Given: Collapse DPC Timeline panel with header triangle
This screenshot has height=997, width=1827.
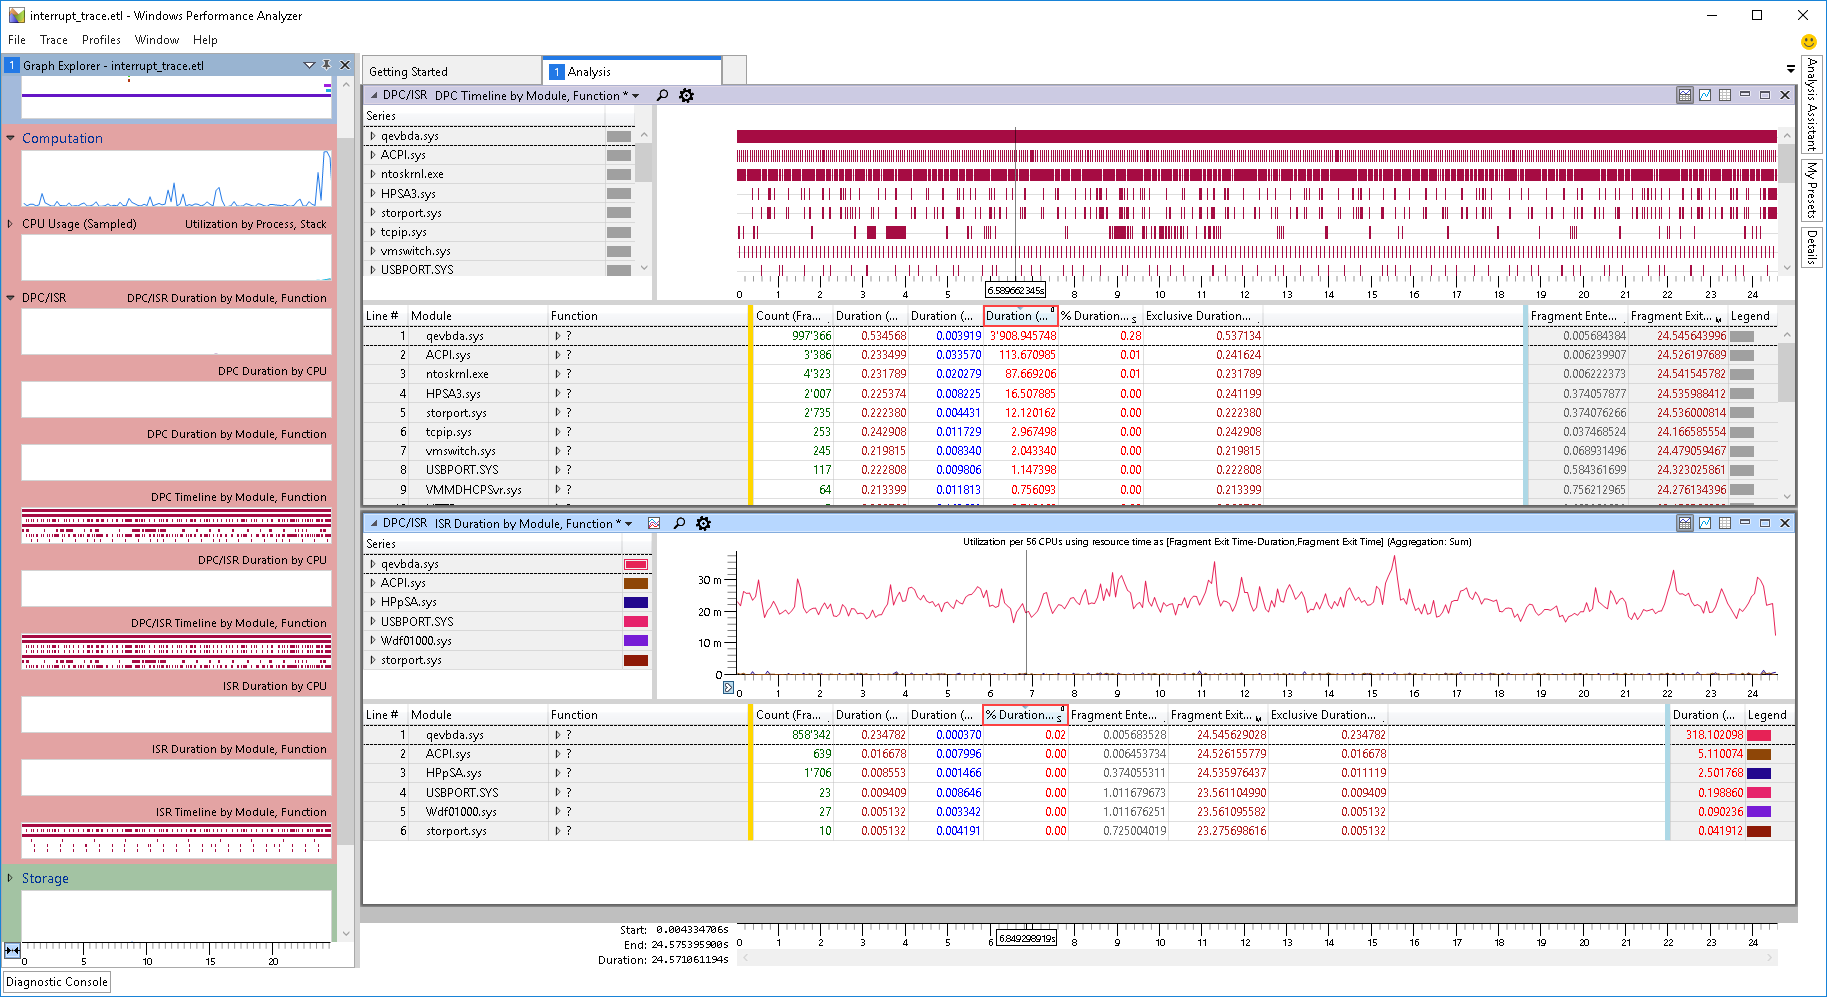Looking at the screenshot, I should click(x=374, y=95).
